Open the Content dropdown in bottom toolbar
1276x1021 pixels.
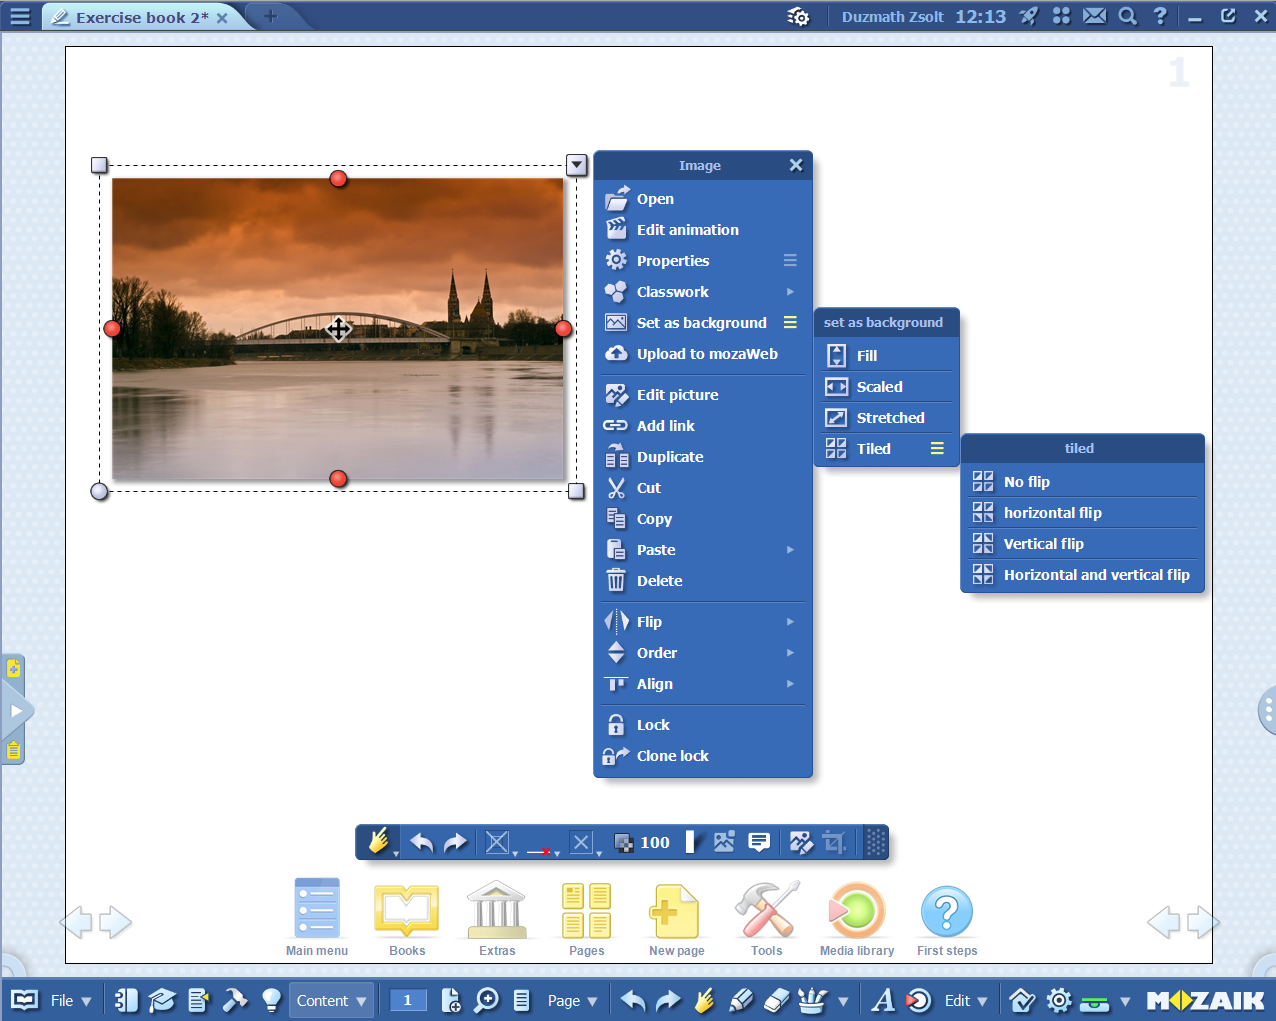pos(331,1000)
